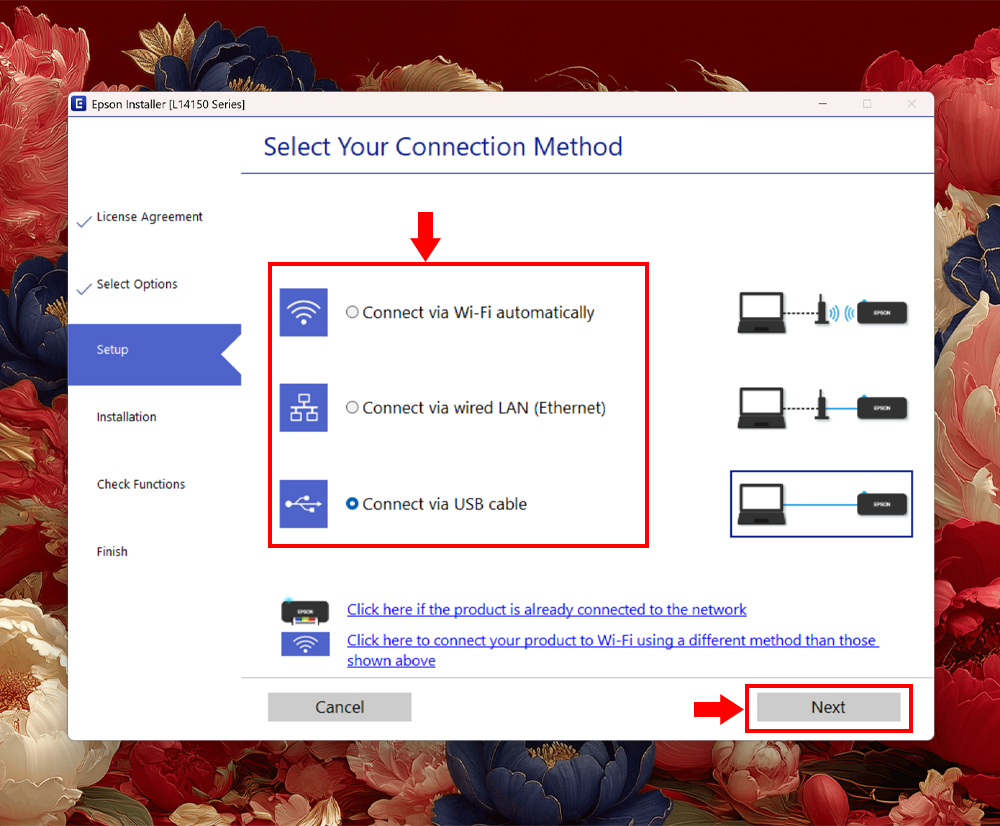1000x826 pixels.
Task: Click the Check Functions step
Action: point(141,485)
